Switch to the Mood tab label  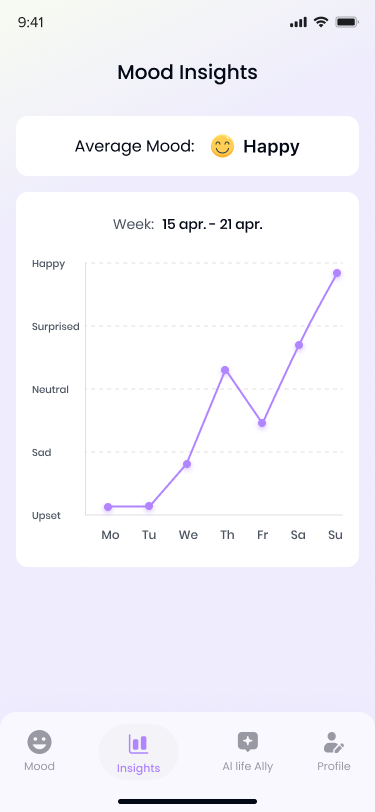[39, 766]
